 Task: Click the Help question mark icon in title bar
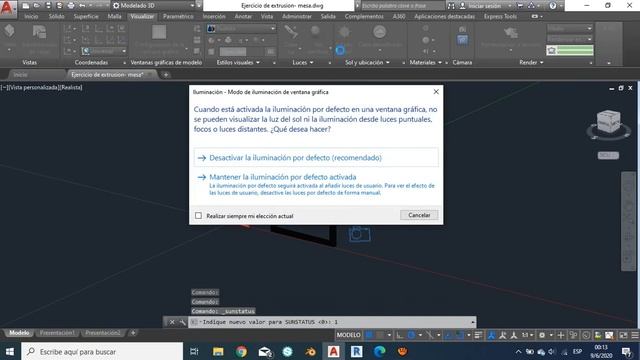[553, 6]
